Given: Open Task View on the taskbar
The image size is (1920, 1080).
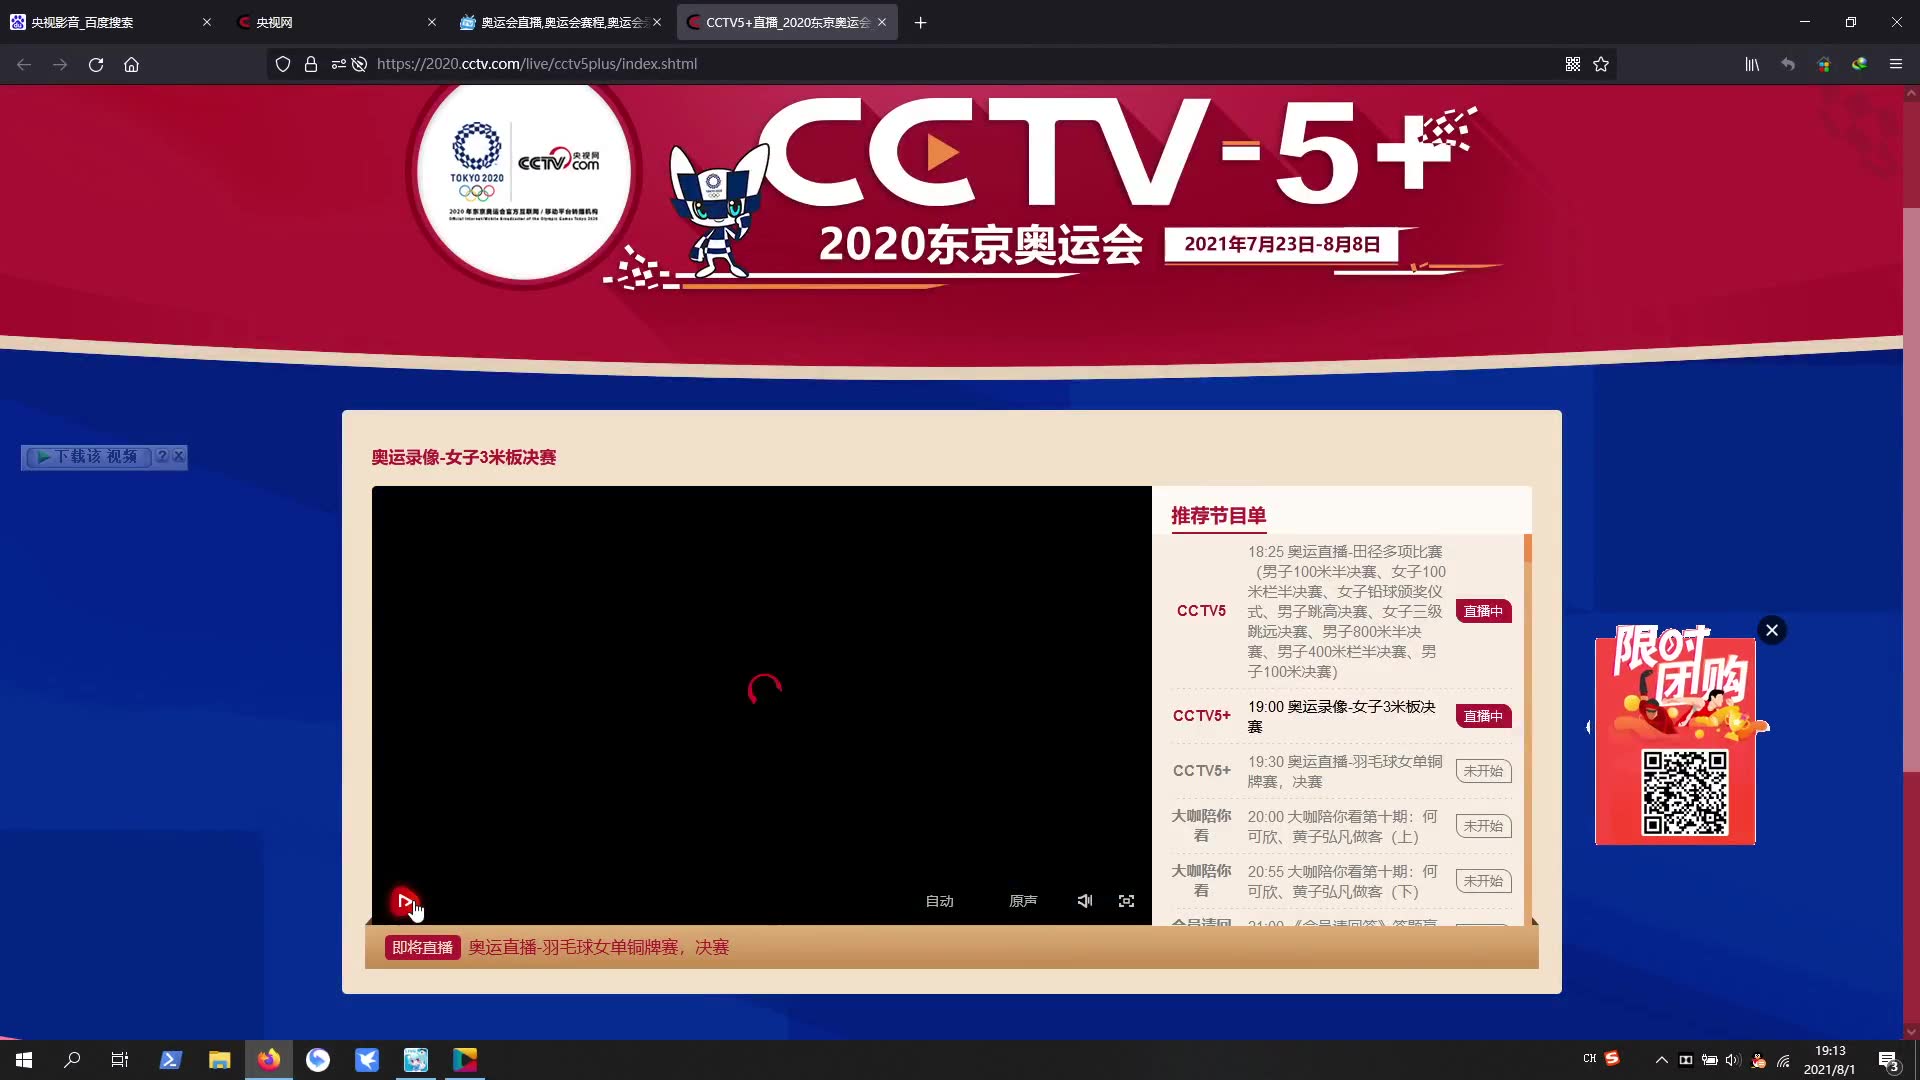Looking at the screenshot, I should [x=120, y=1060].
